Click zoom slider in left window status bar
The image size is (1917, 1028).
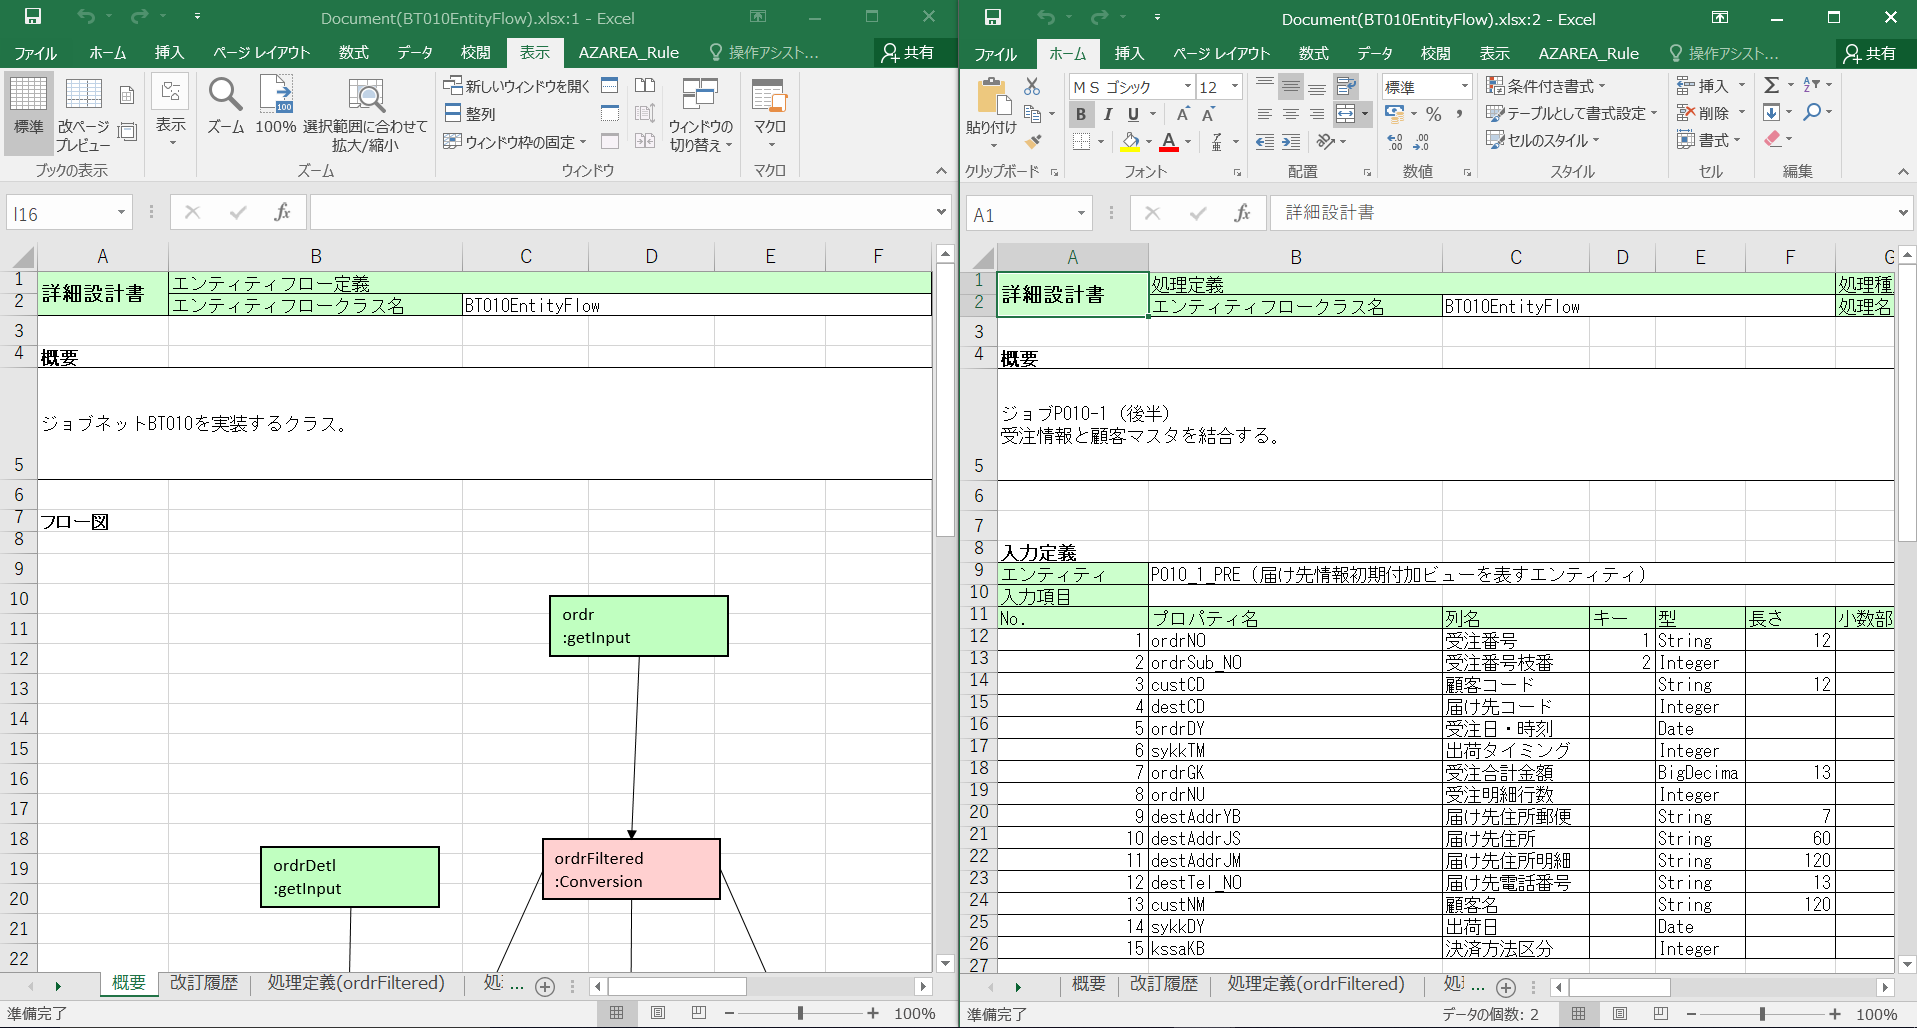click(x=801, y=1013)
